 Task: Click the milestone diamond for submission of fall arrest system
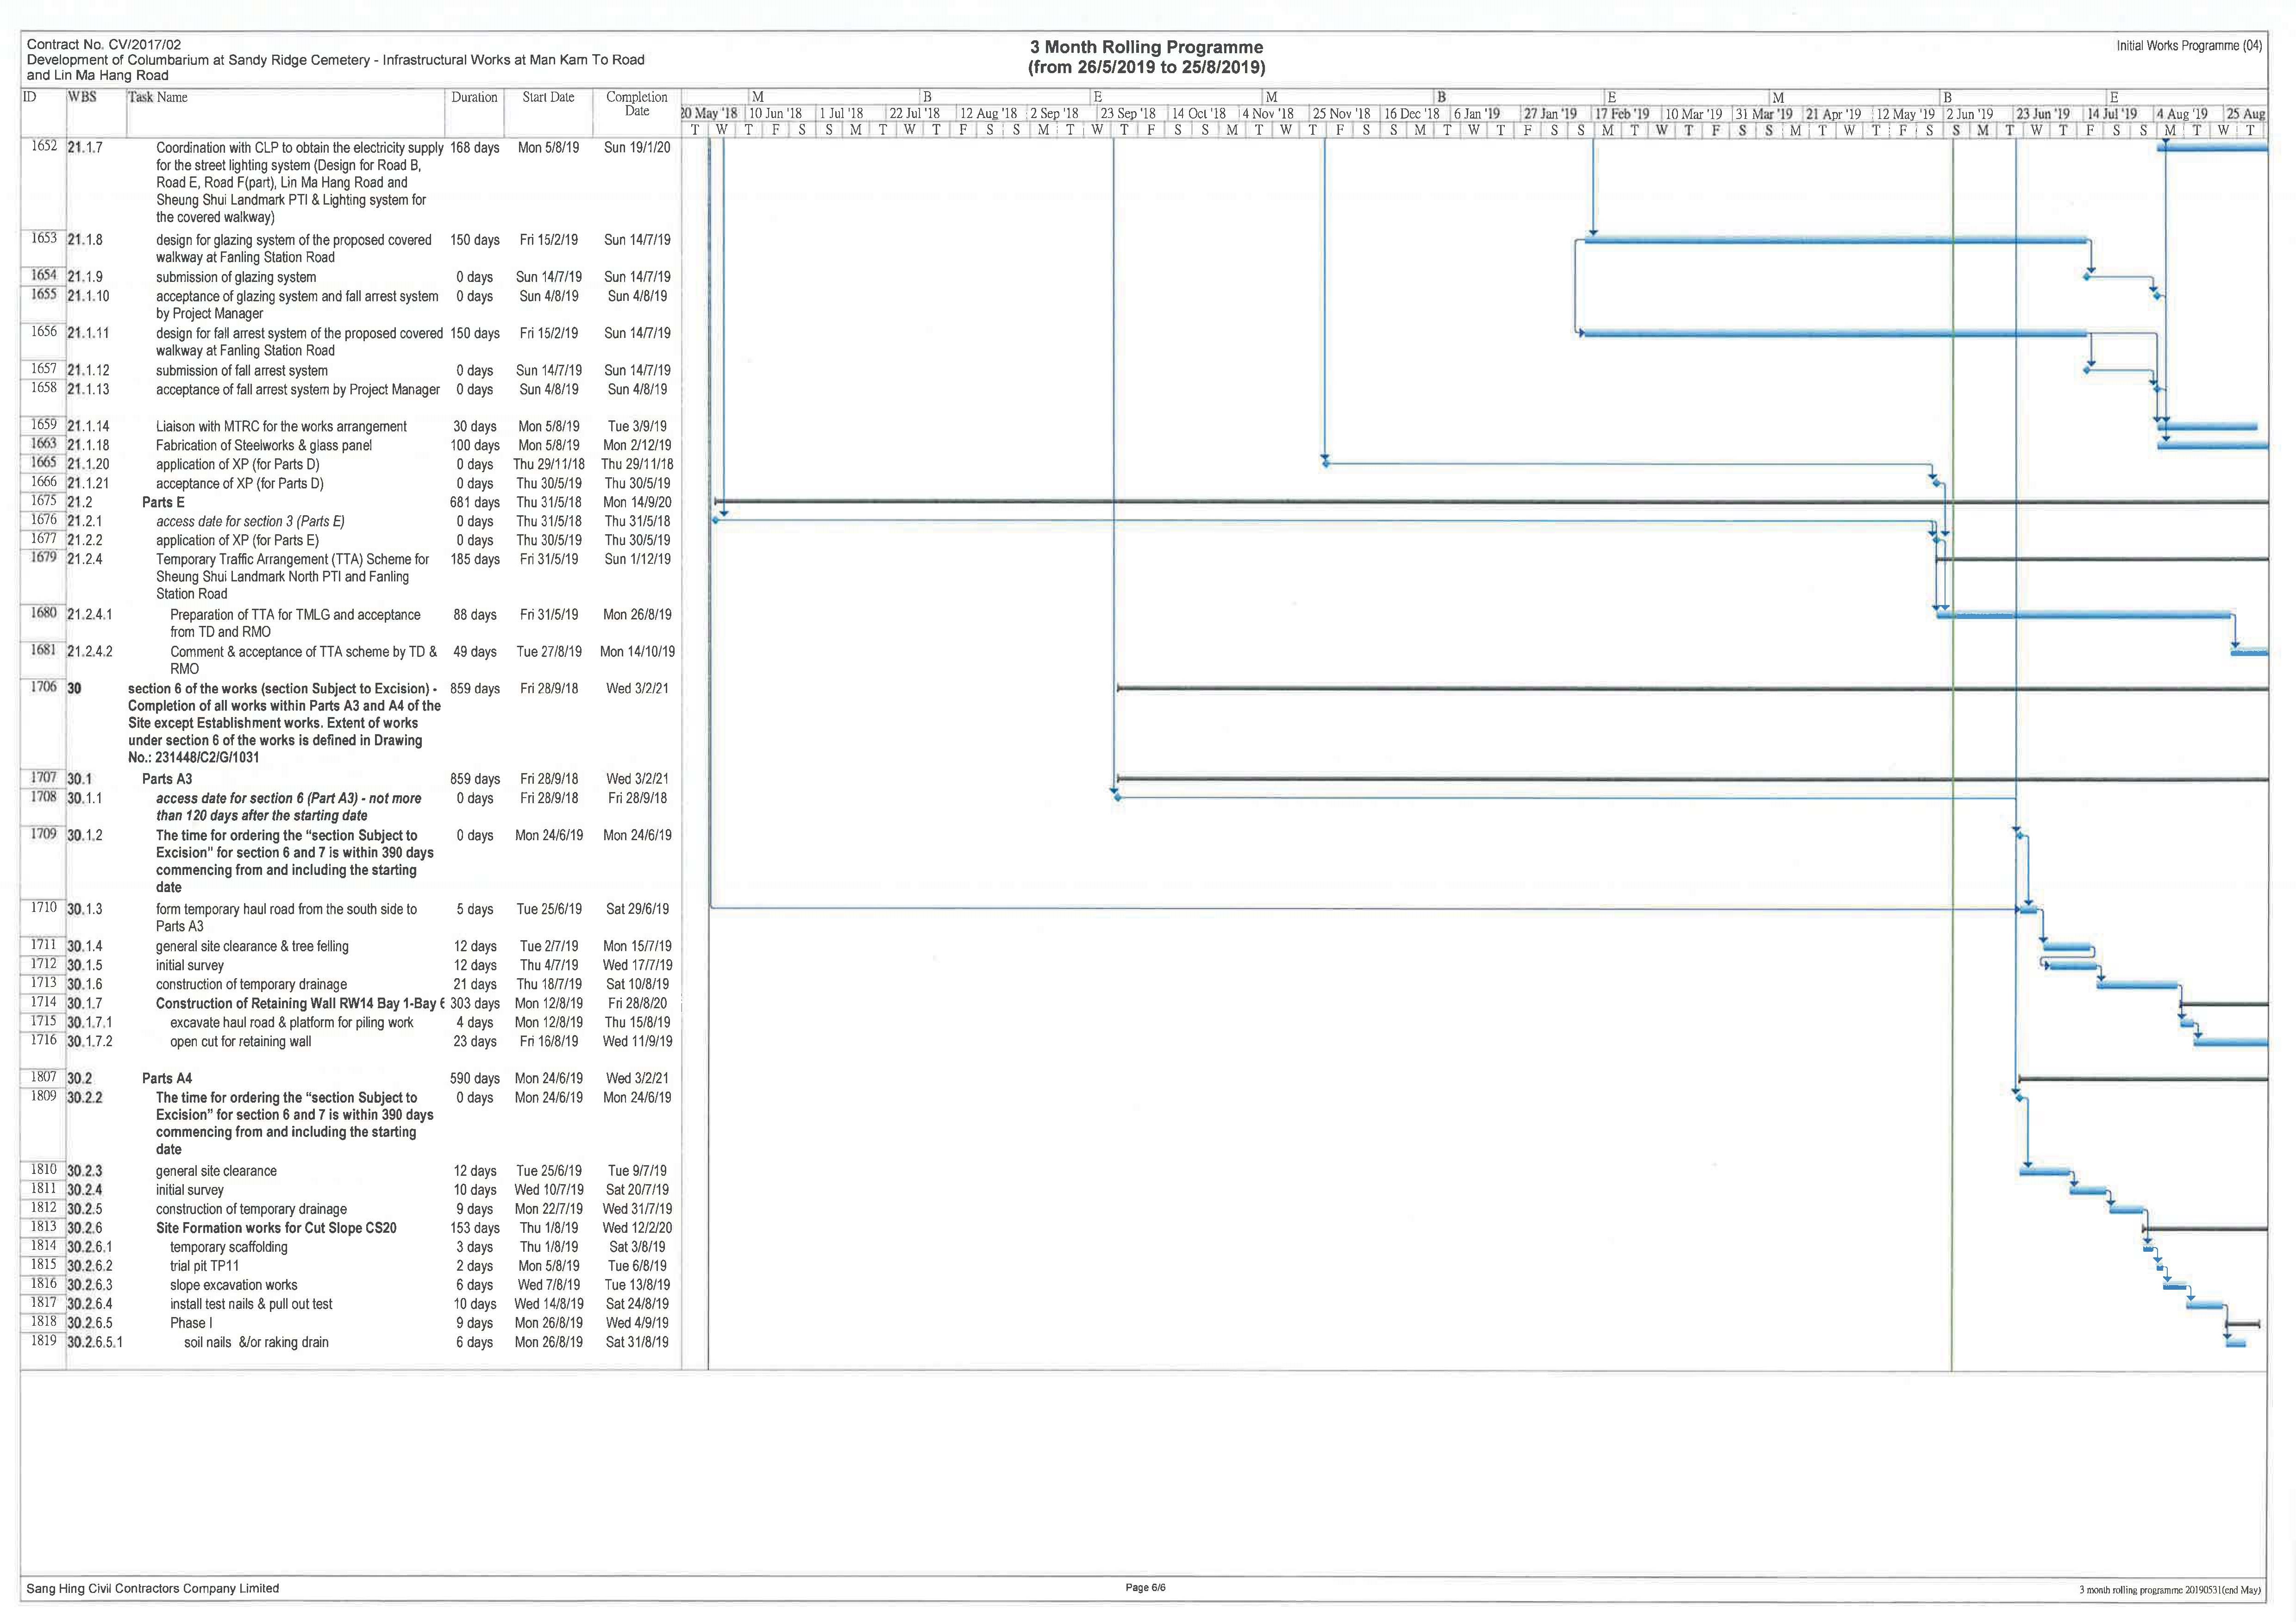pos(2088,370)
